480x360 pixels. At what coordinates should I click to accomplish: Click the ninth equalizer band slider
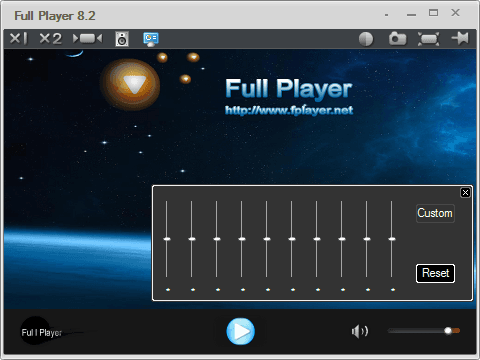tap(367, 239)
